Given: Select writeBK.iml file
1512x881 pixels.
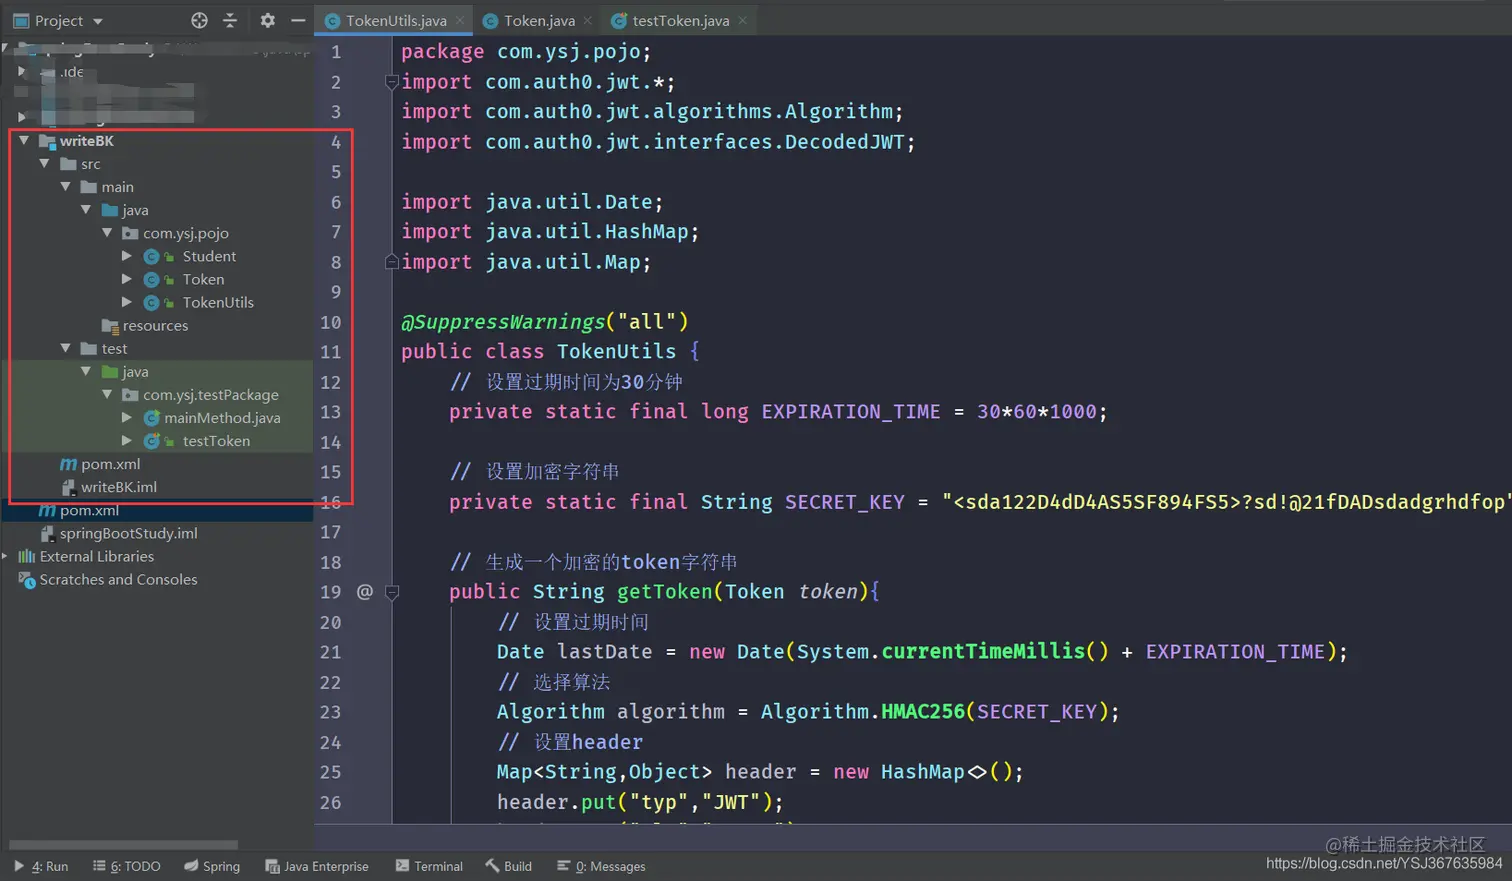Looking at the screenshot, I should (x=119, y=487).
